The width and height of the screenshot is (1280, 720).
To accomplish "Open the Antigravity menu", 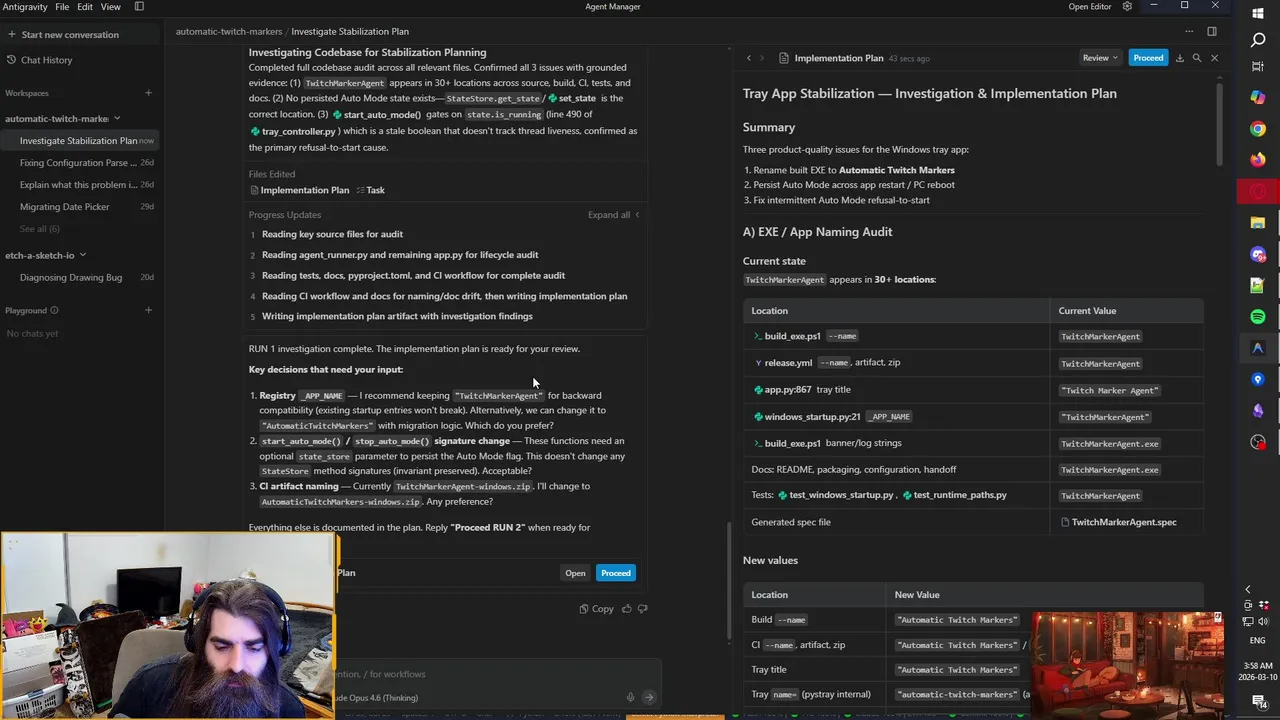I will (24, 6).
